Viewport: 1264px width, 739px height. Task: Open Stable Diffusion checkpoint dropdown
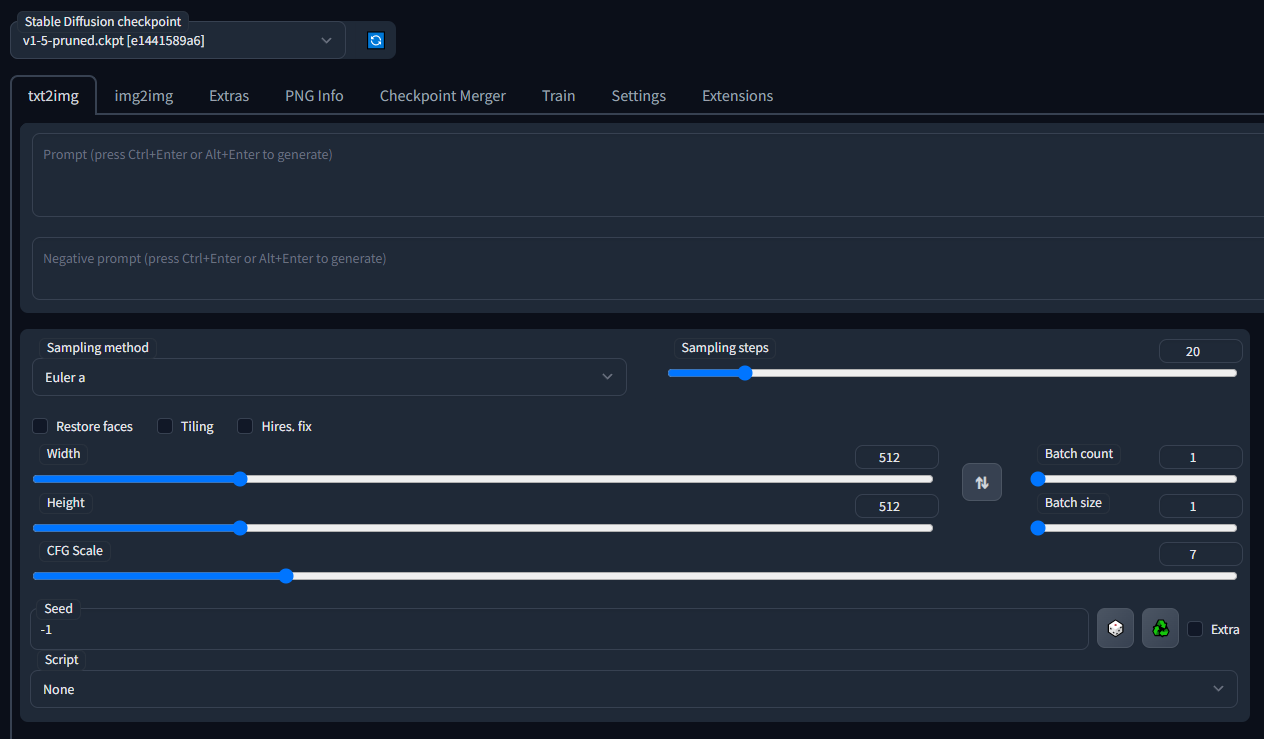(x=178, y=40)
